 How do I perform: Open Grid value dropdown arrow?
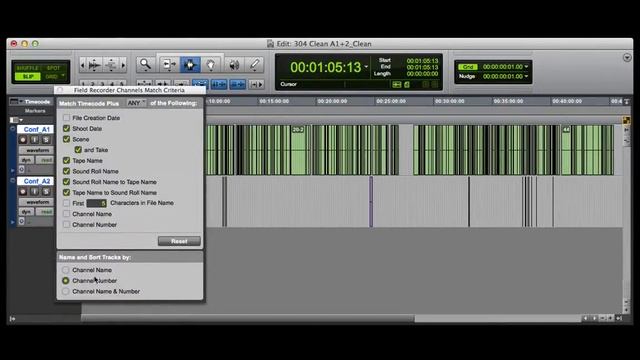click(526, 67)
